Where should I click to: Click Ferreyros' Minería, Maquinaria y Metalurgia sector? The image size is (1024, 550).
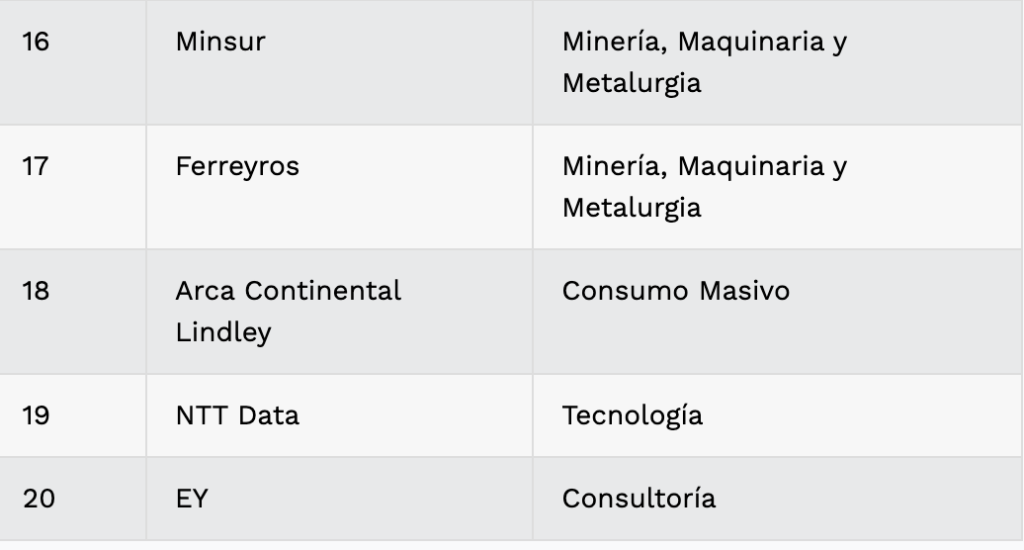(705, 187)
